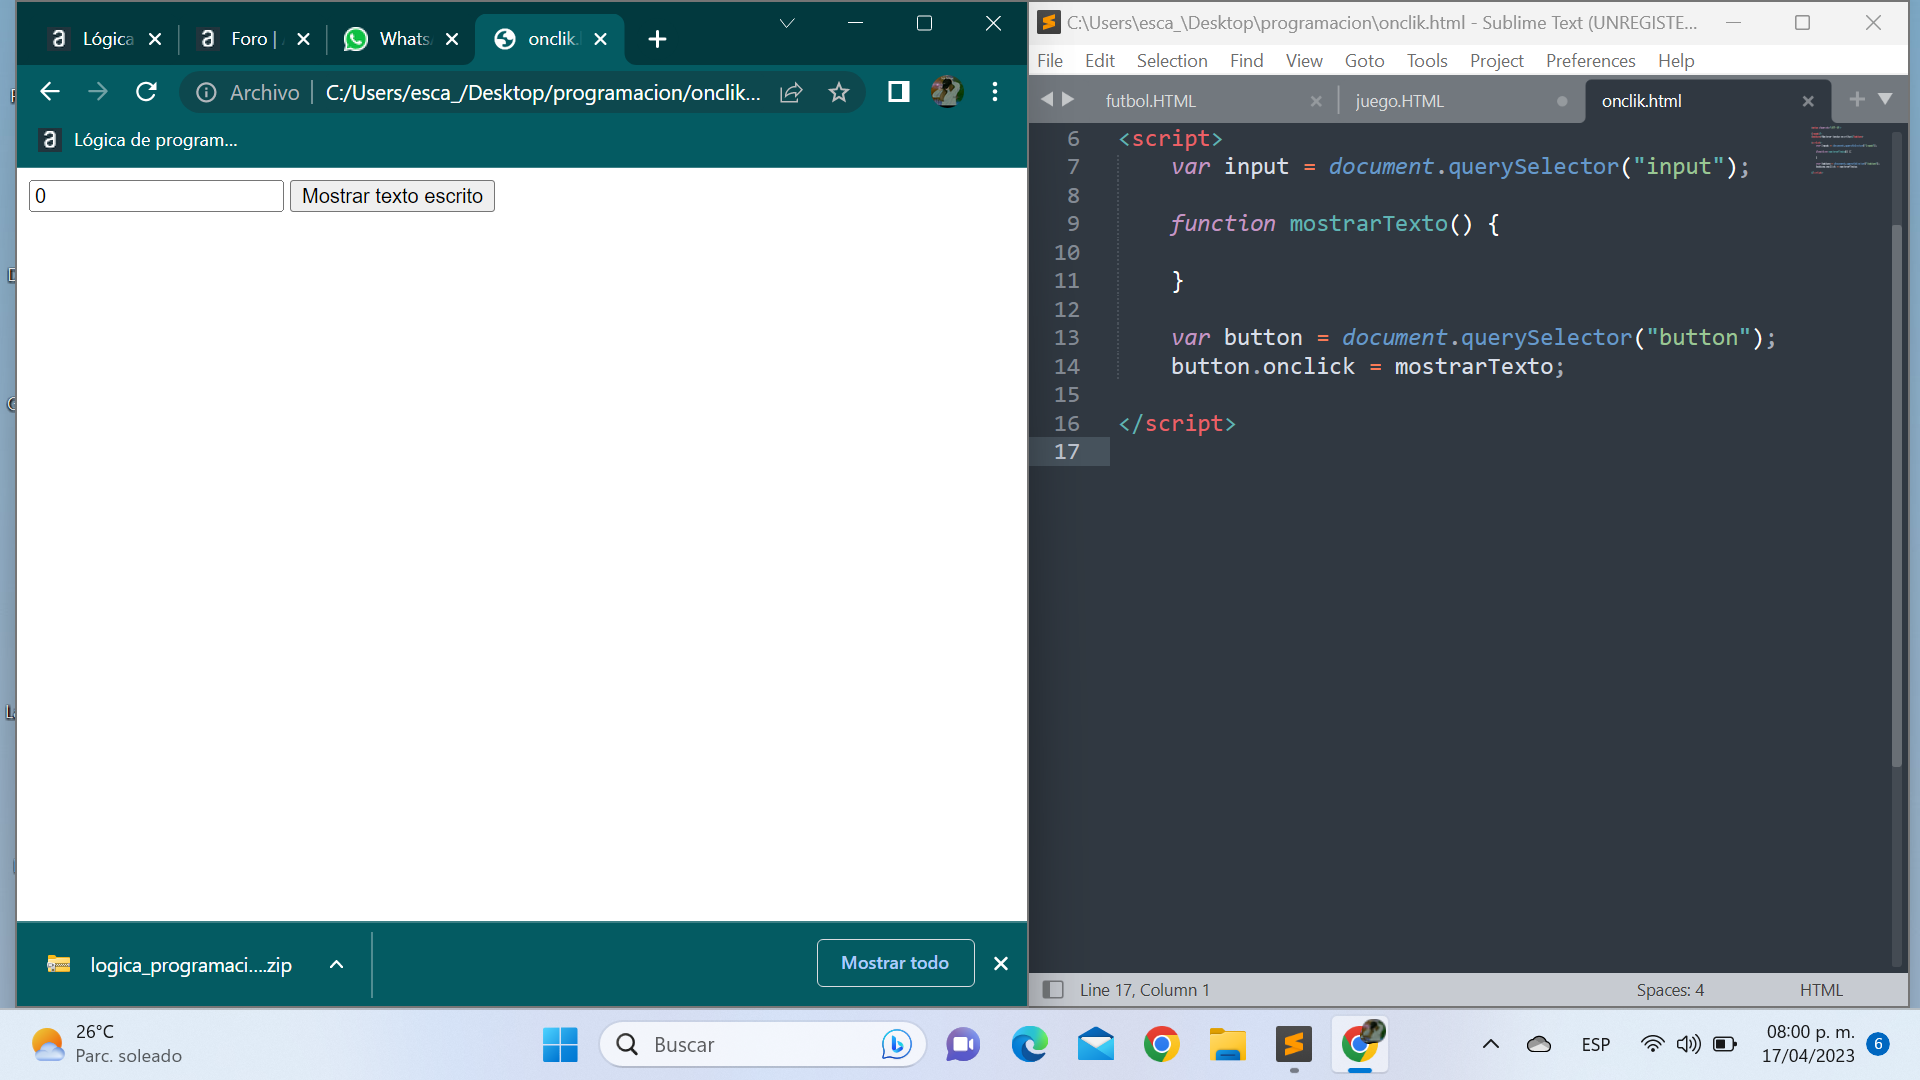Open Sublime Text from the taskbar
The height and width of the screenshot is (1080, 1920).
pos(1294,1045)
